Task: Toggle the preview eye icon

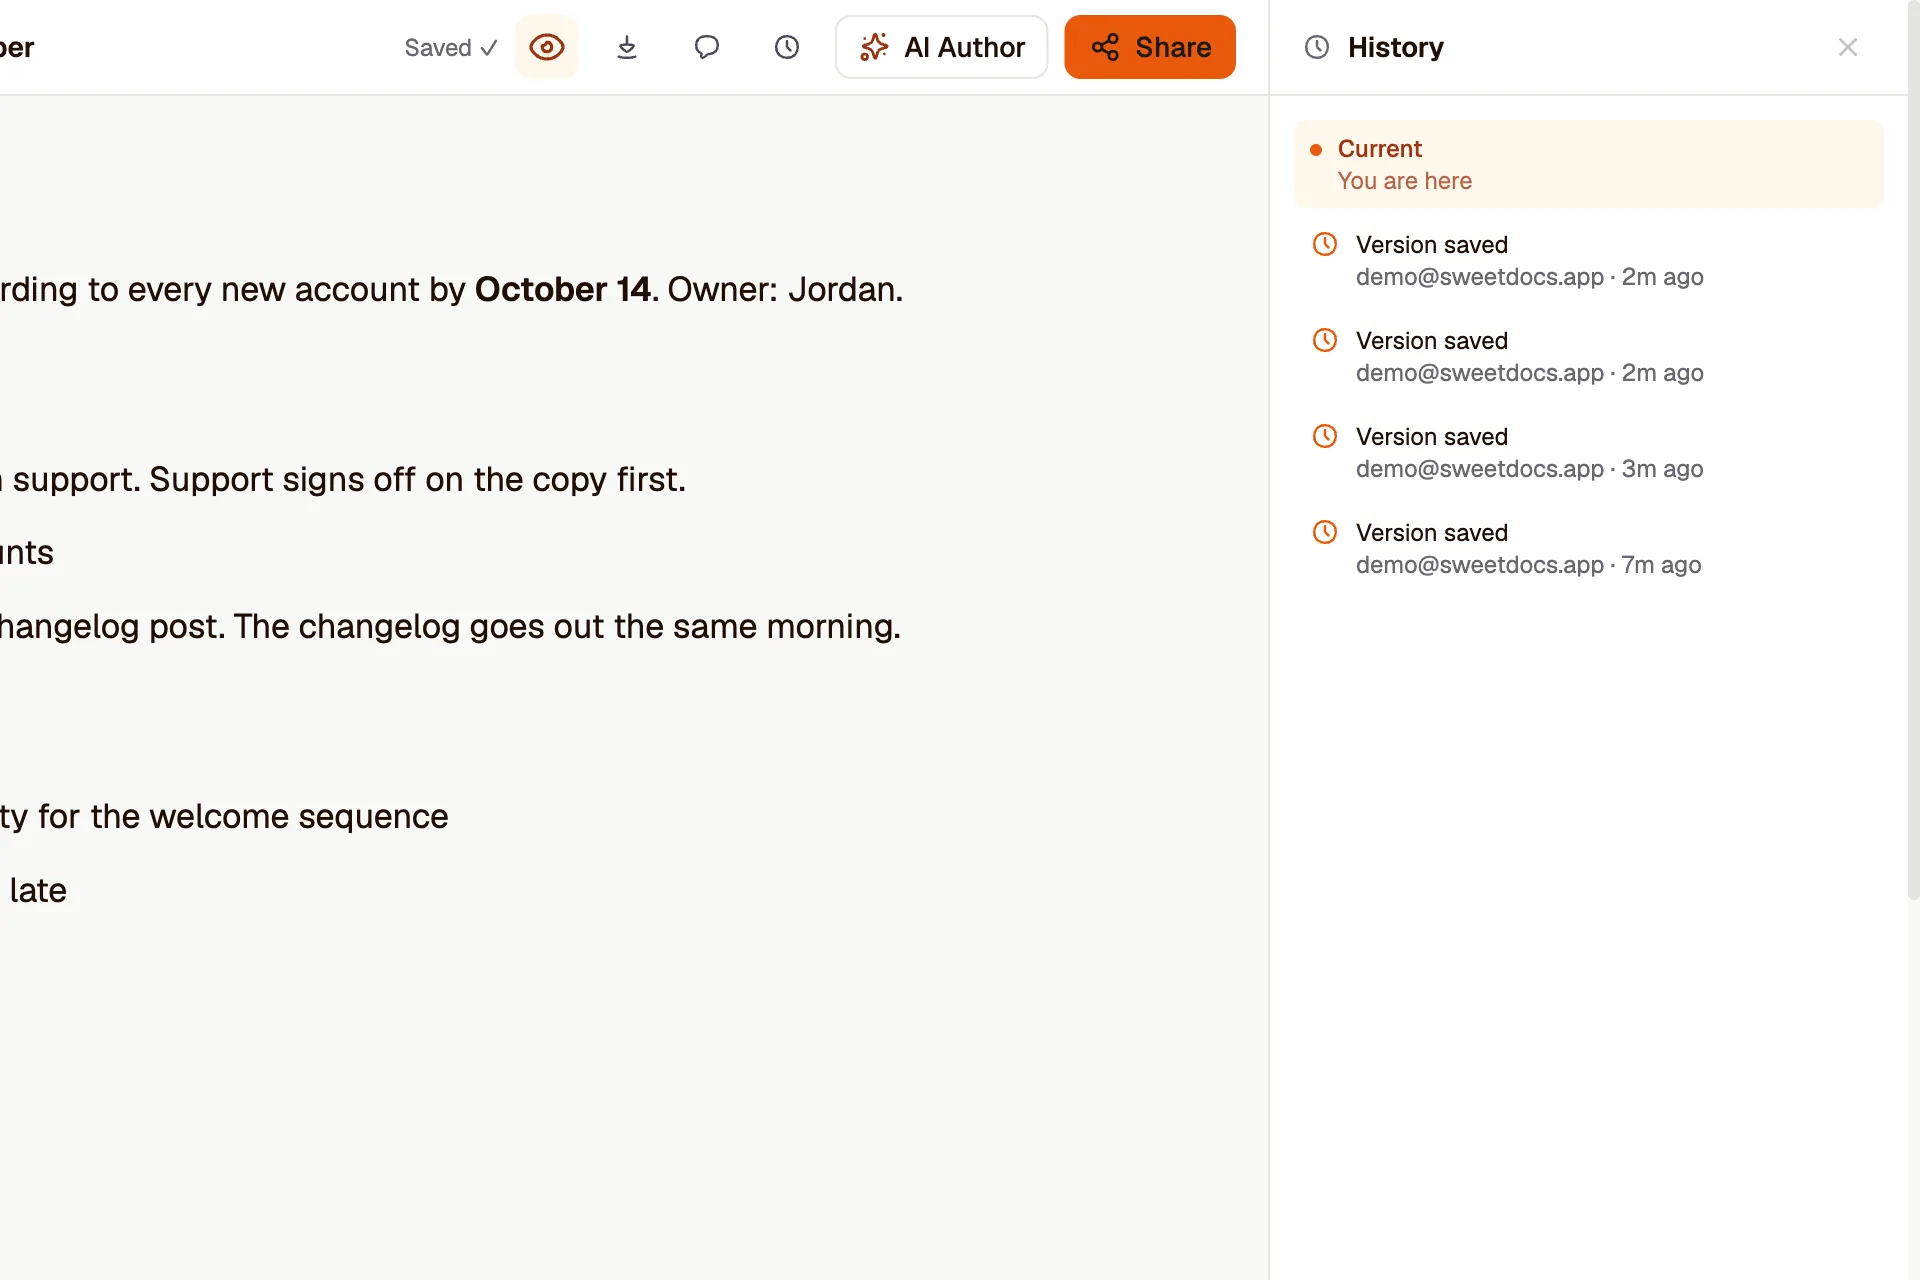Action: point(547,47)
